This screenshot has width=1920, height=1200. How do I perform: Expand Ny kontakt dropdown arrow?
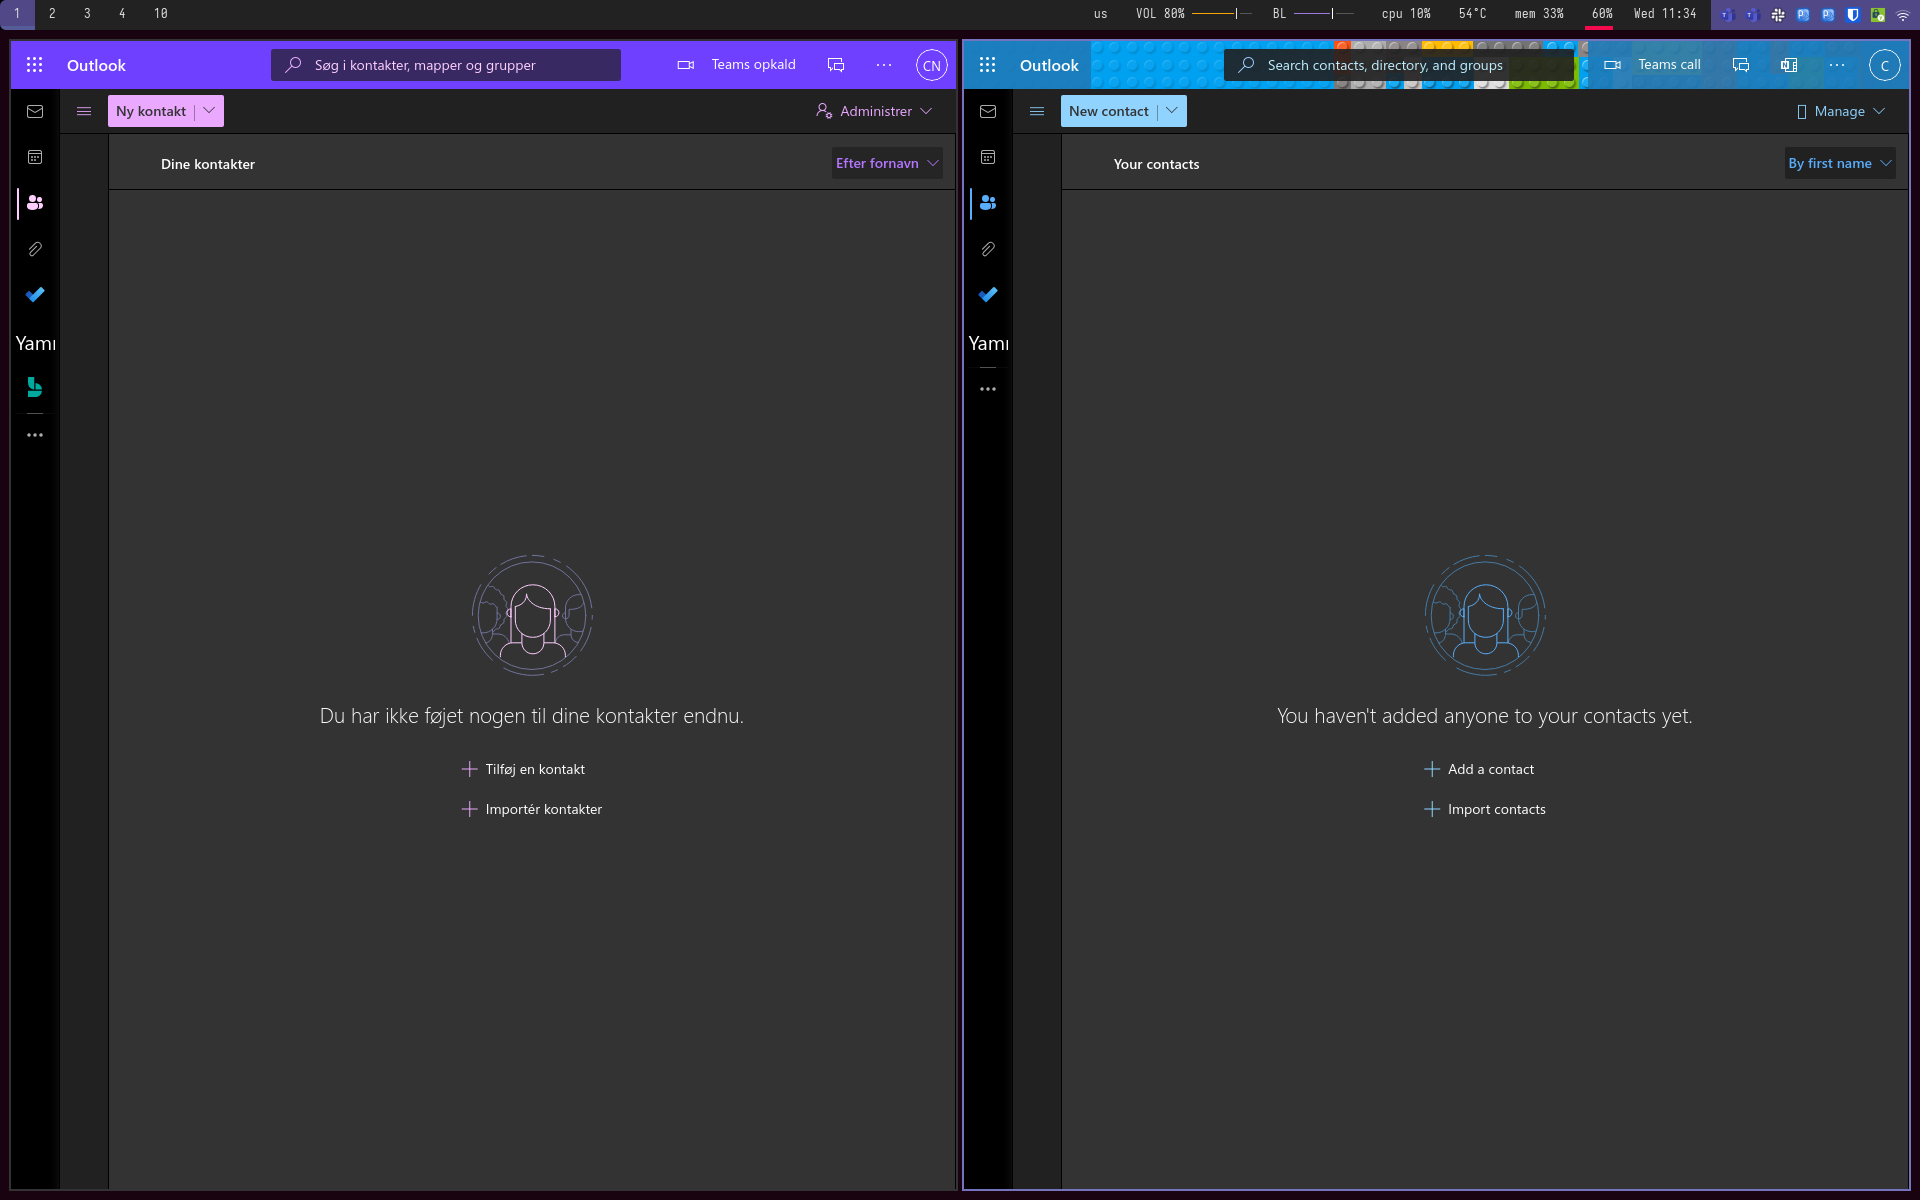tap(209, 111)
